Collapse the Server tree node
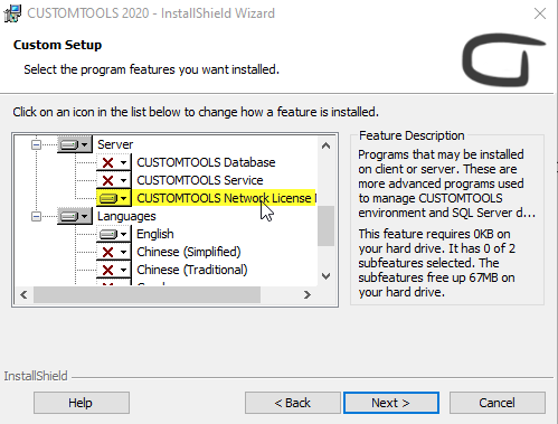This screenshot has width=558, height=424. click(x=36, y=145)
